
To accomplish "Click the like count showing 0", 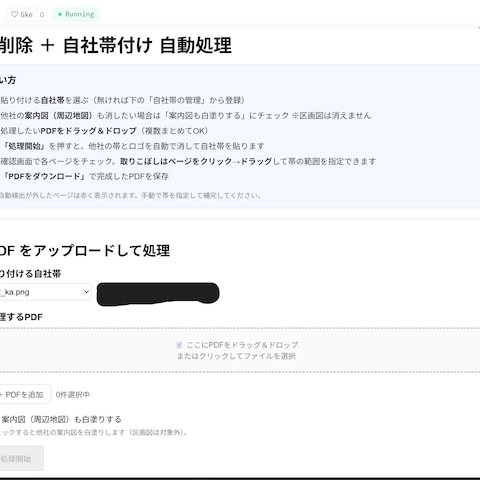I will pos(42,14).
